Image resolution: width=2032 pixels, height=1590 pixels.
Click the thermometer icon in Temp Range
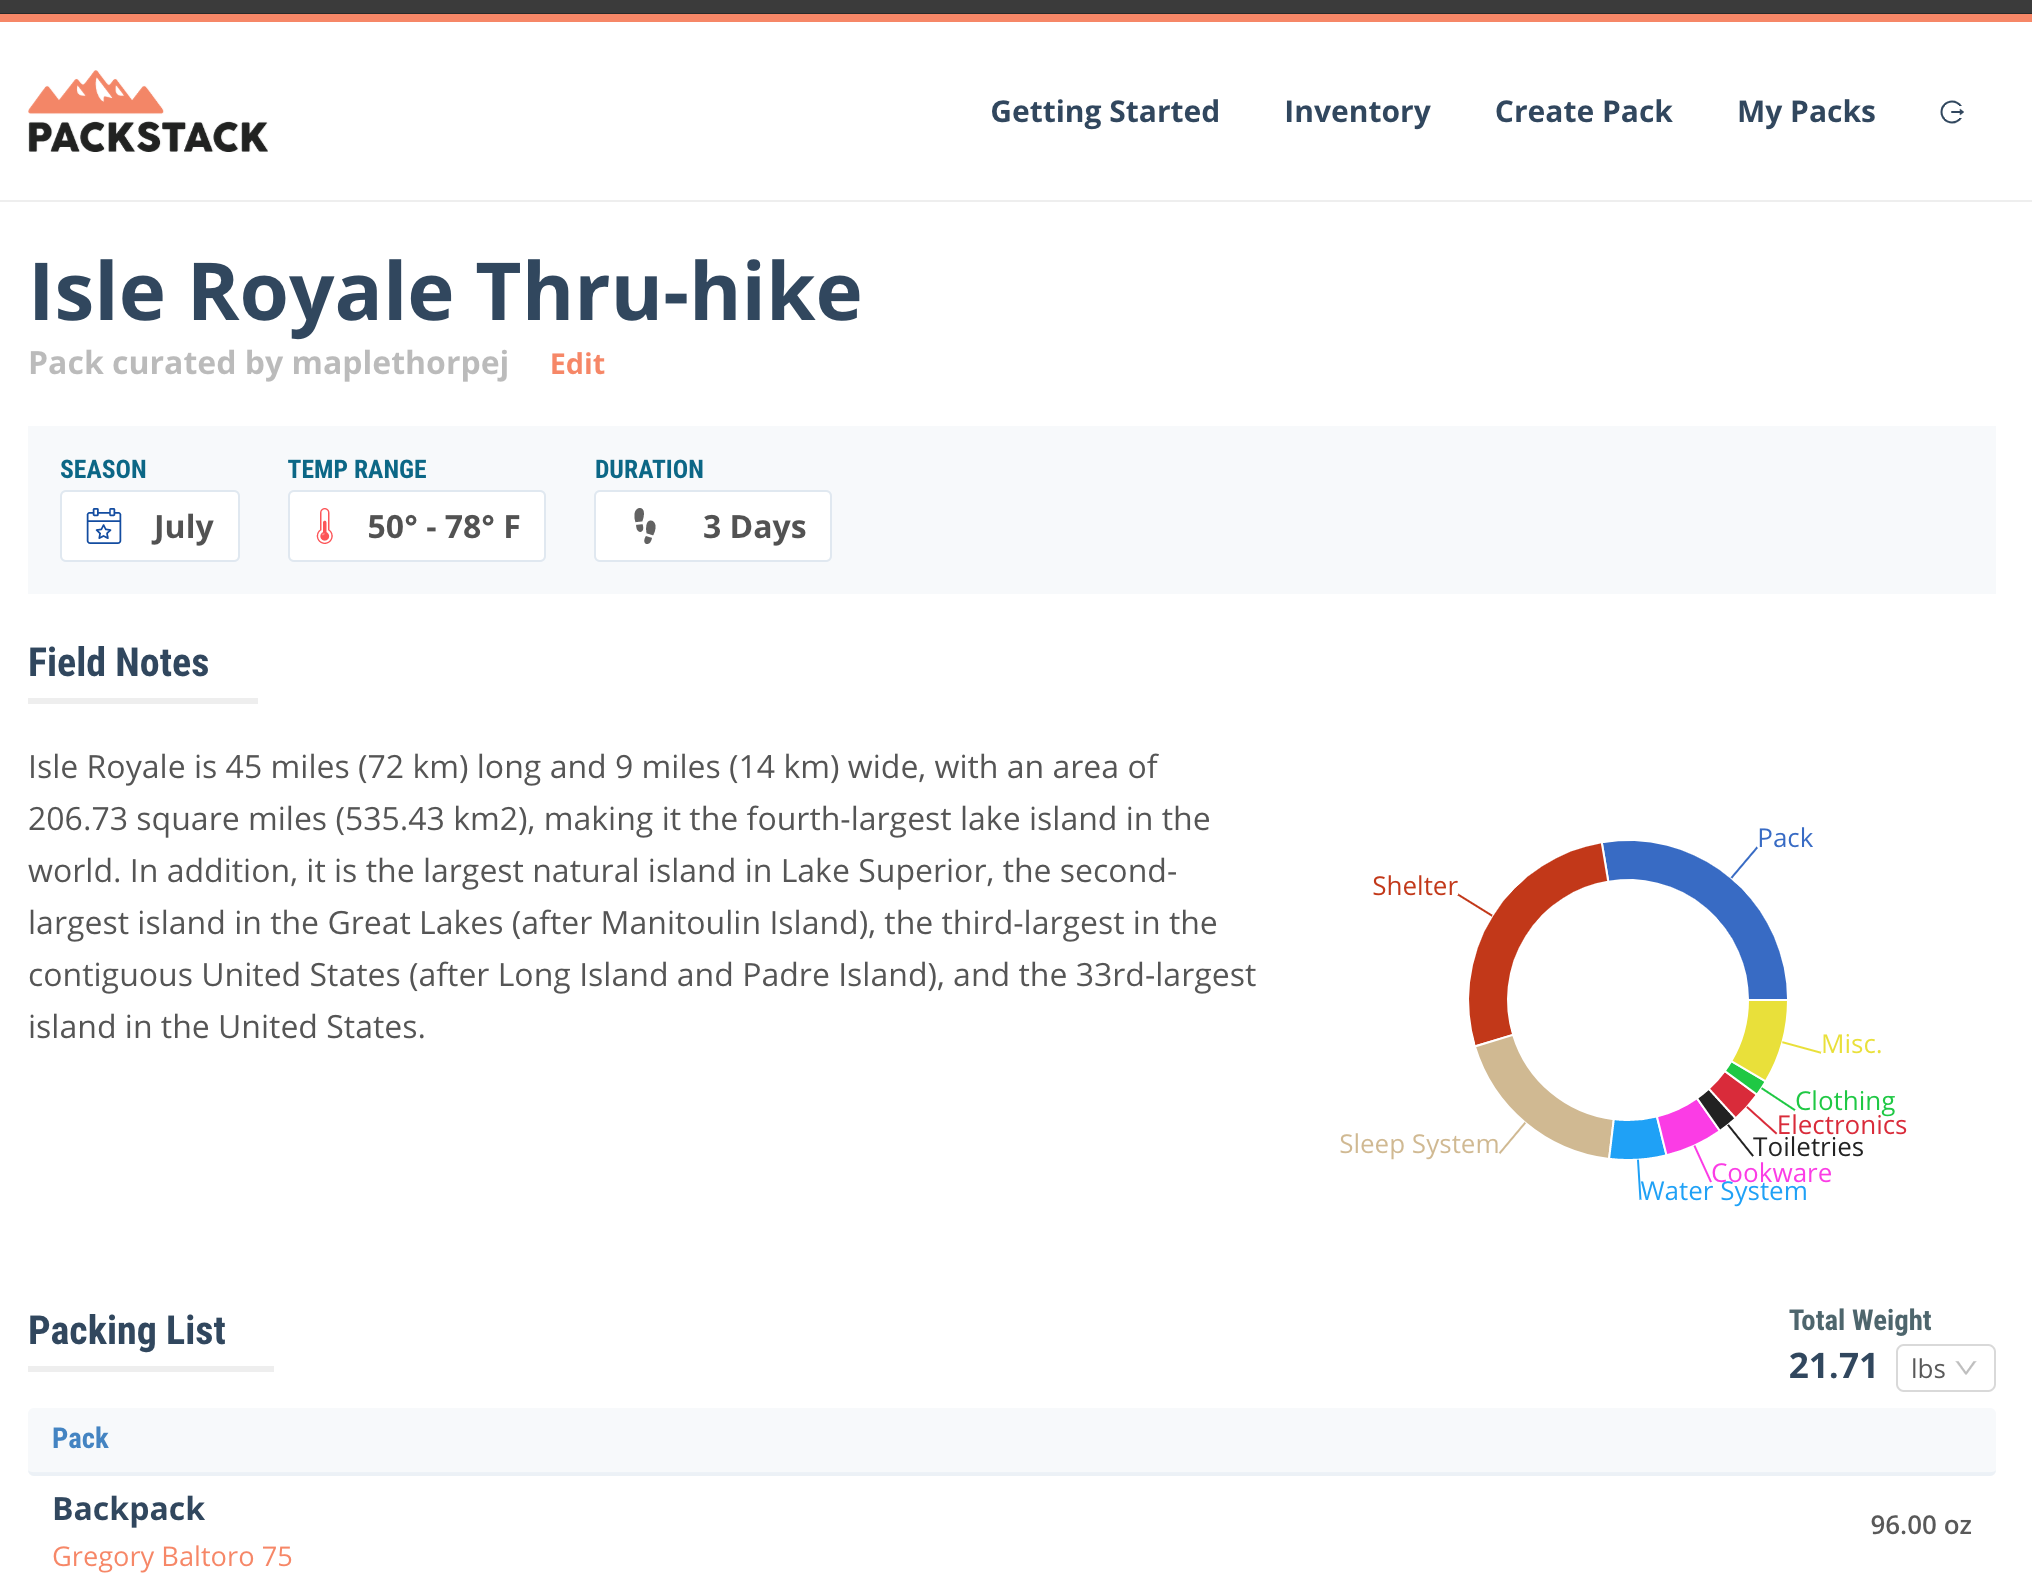(x=325, y=526)
